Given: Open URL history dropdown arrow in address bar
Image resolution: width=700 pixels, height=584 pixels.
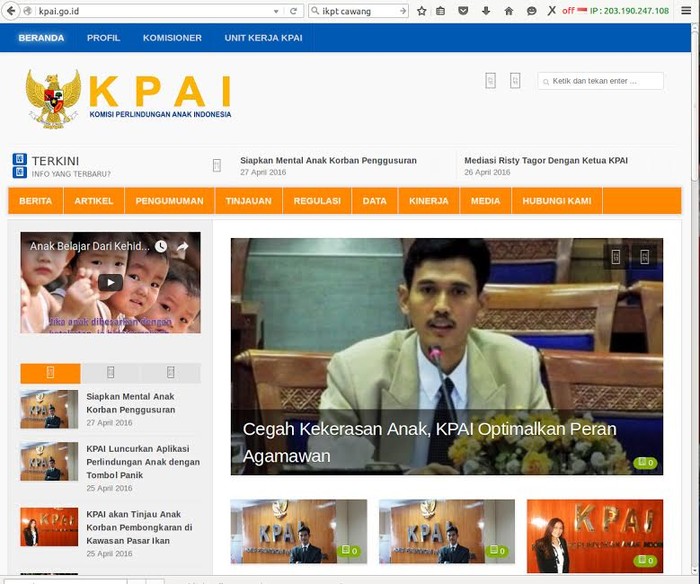Looking at the screenshot, I should (x=276, y=11).
